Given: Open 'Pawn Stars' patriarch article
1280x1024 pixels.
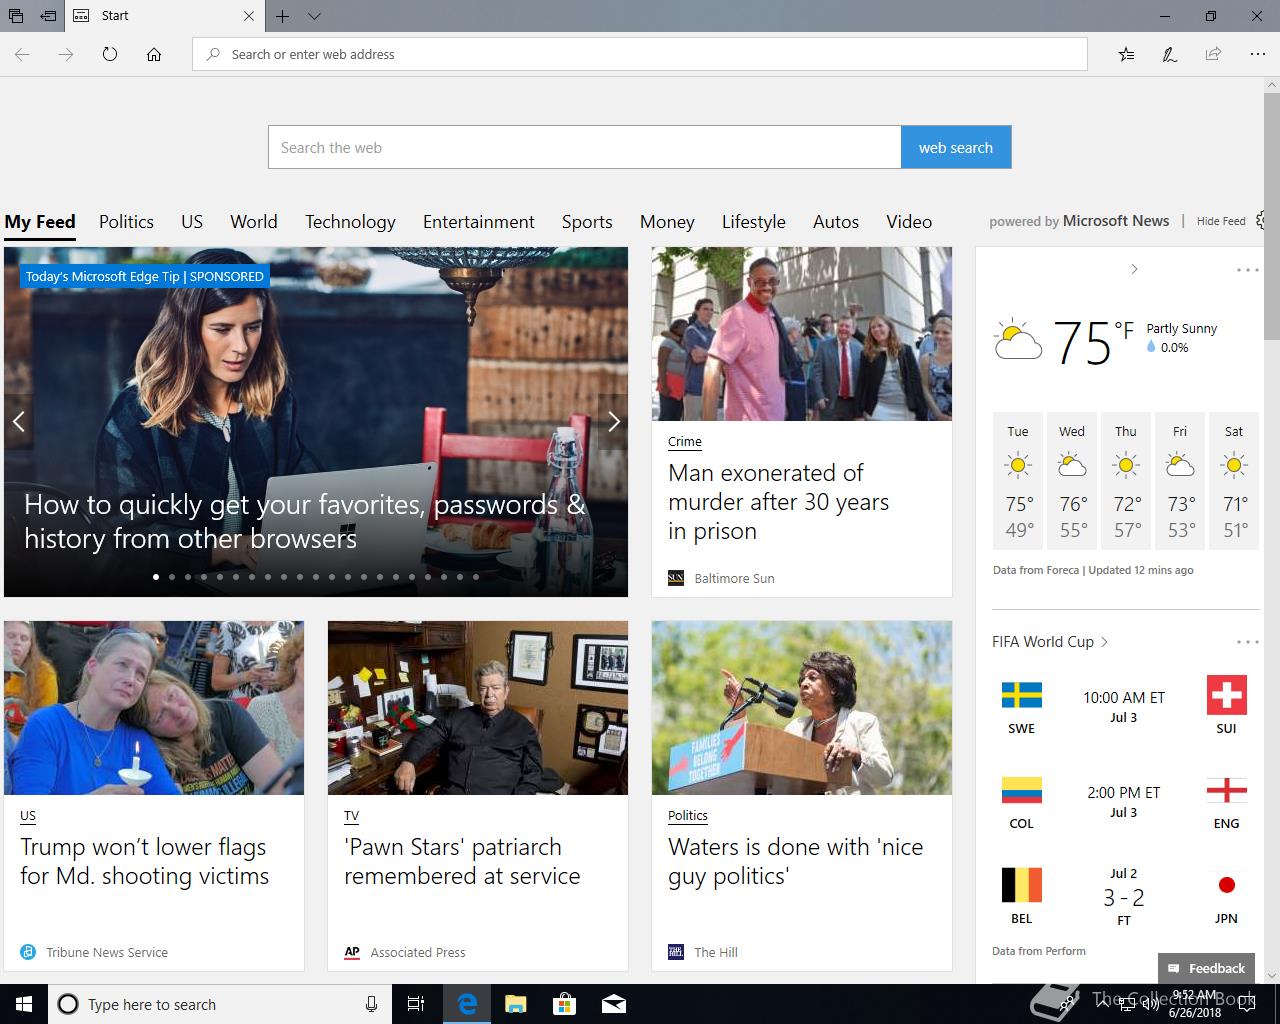Looking at the screenshot, I should 462,861.
